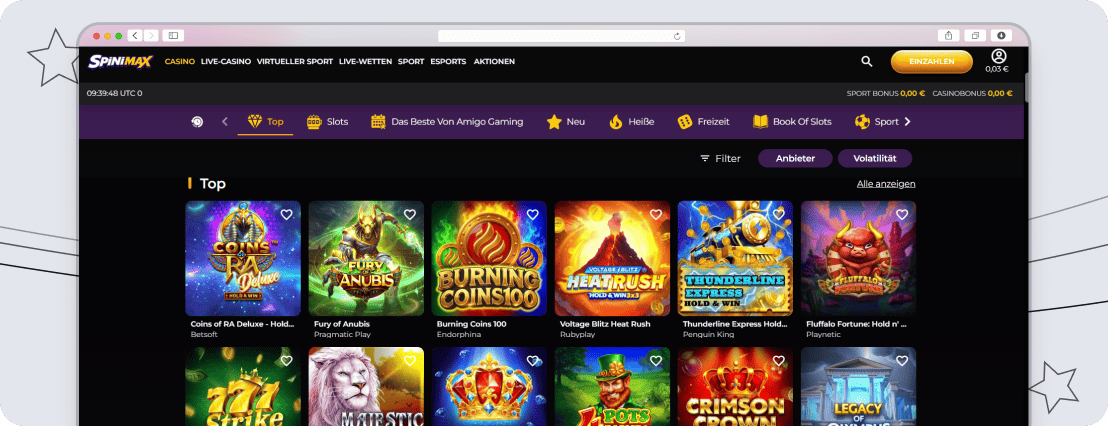Open the user account profile icon
This screenshot has height=426, width=1108.
(998, 57)
